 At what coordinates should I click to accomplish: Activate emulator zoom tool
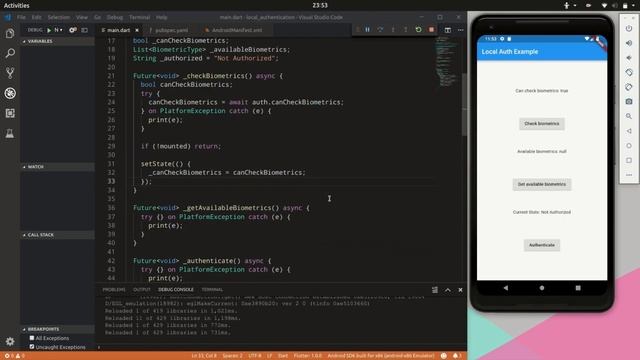(x=629, y=116)
